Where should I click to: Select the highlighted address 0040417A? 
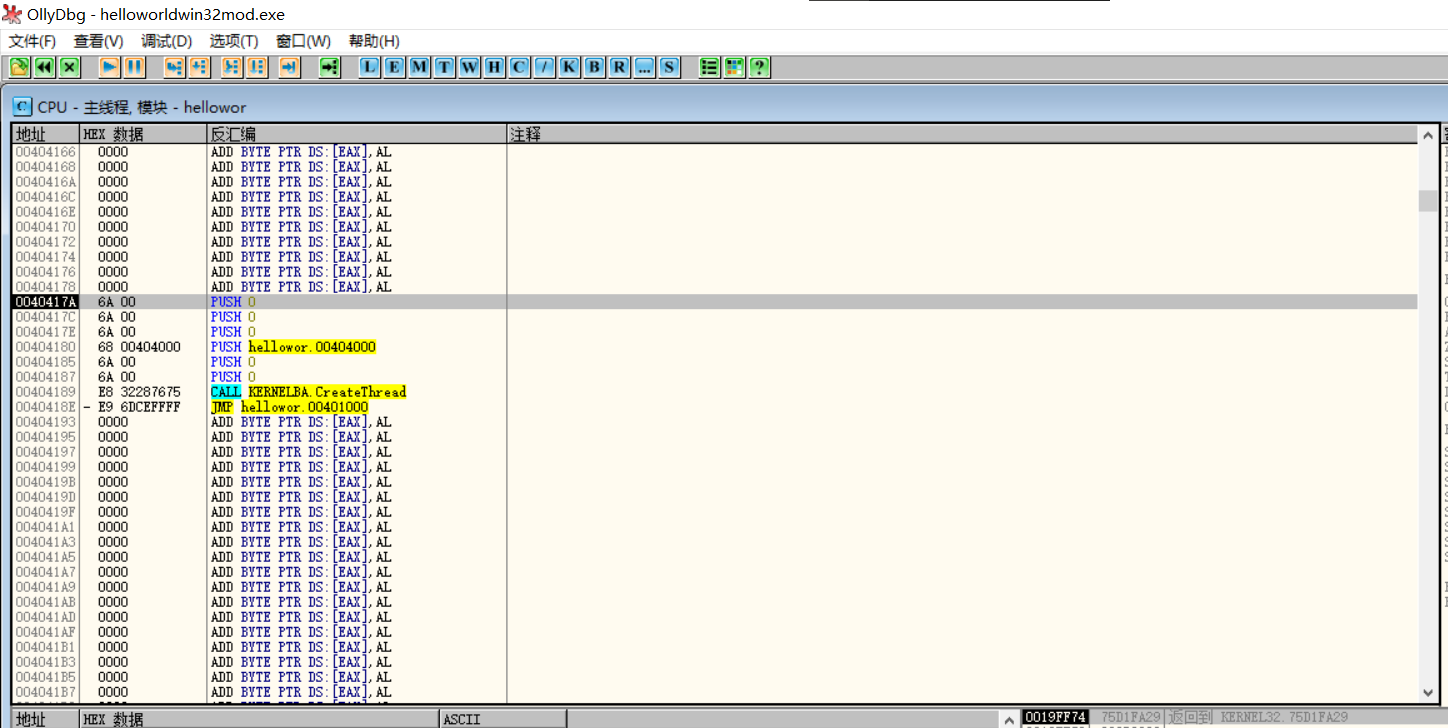coord(46,302)
